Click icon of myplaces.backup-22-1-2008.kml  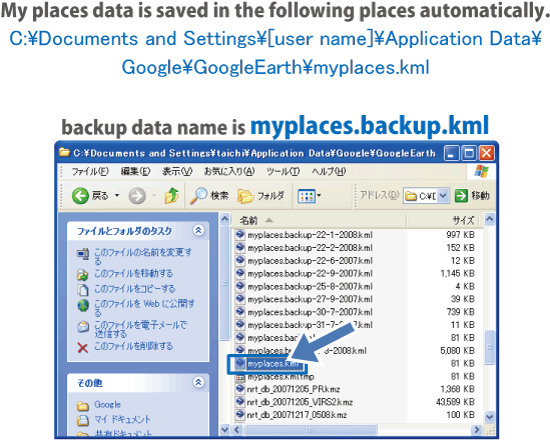tap(240, 234)
